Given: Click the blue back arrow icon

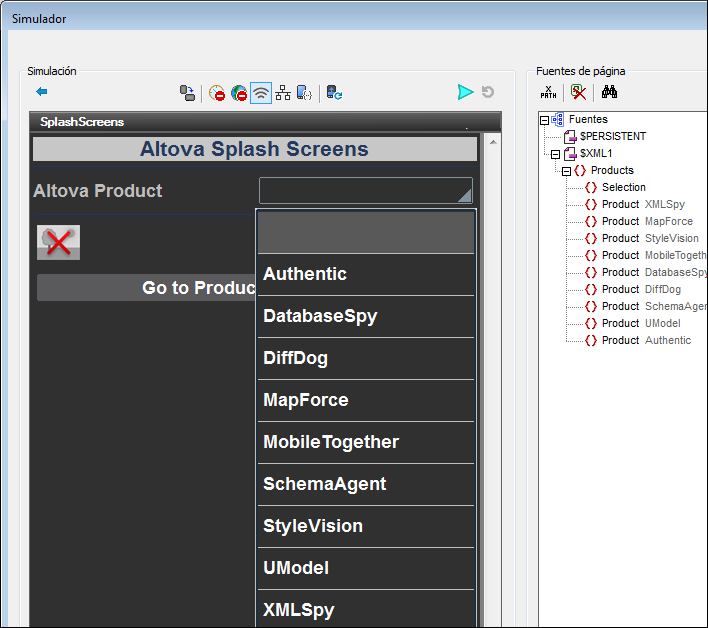Looking at the screenshot, I should [x=42, y=92].
